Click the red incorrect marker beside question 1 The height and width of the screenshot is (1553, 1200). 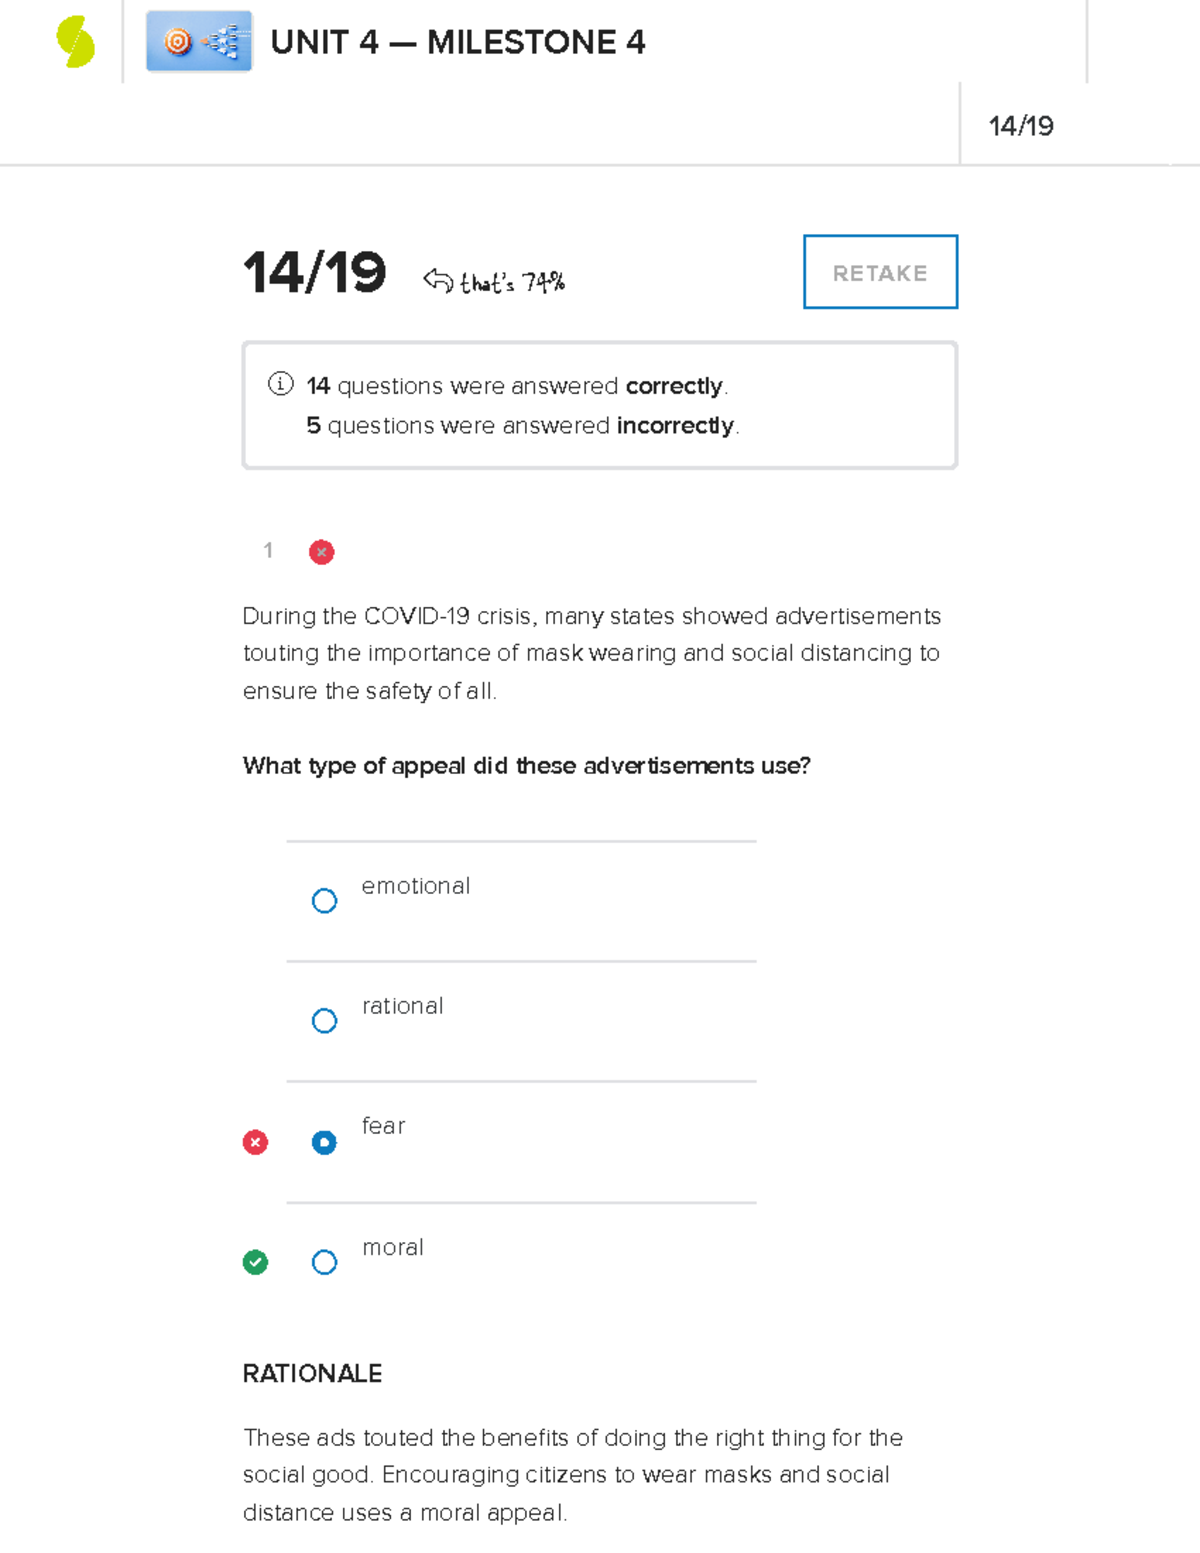[321, 552]
